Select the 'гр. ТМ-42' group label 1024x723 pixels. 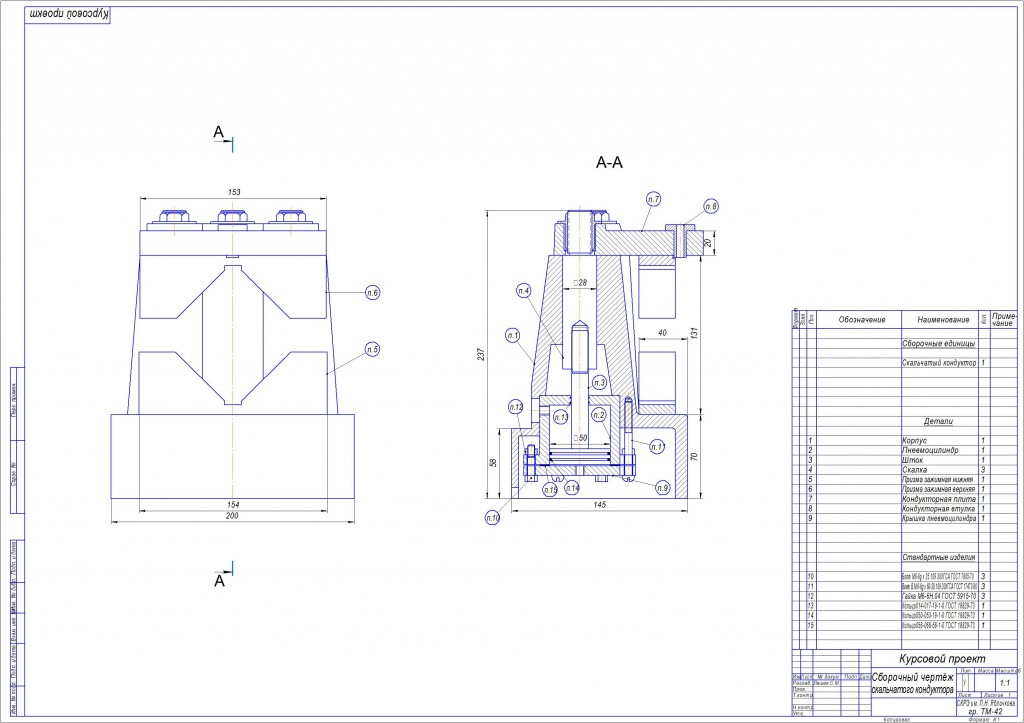tap(985, 711)
